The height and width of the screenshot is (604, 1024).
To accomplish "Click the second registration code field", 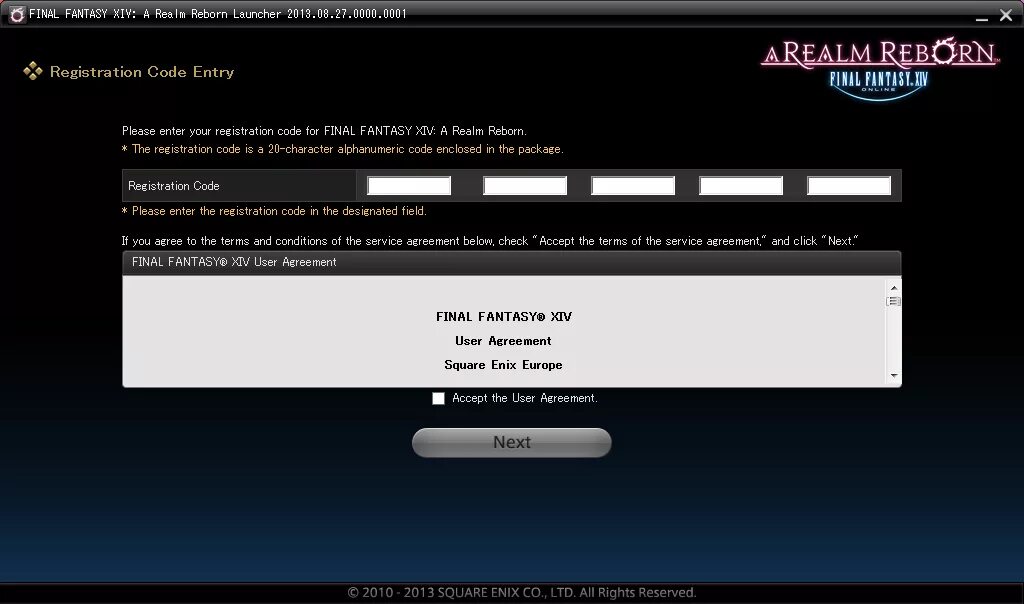I will click(525, 185).
